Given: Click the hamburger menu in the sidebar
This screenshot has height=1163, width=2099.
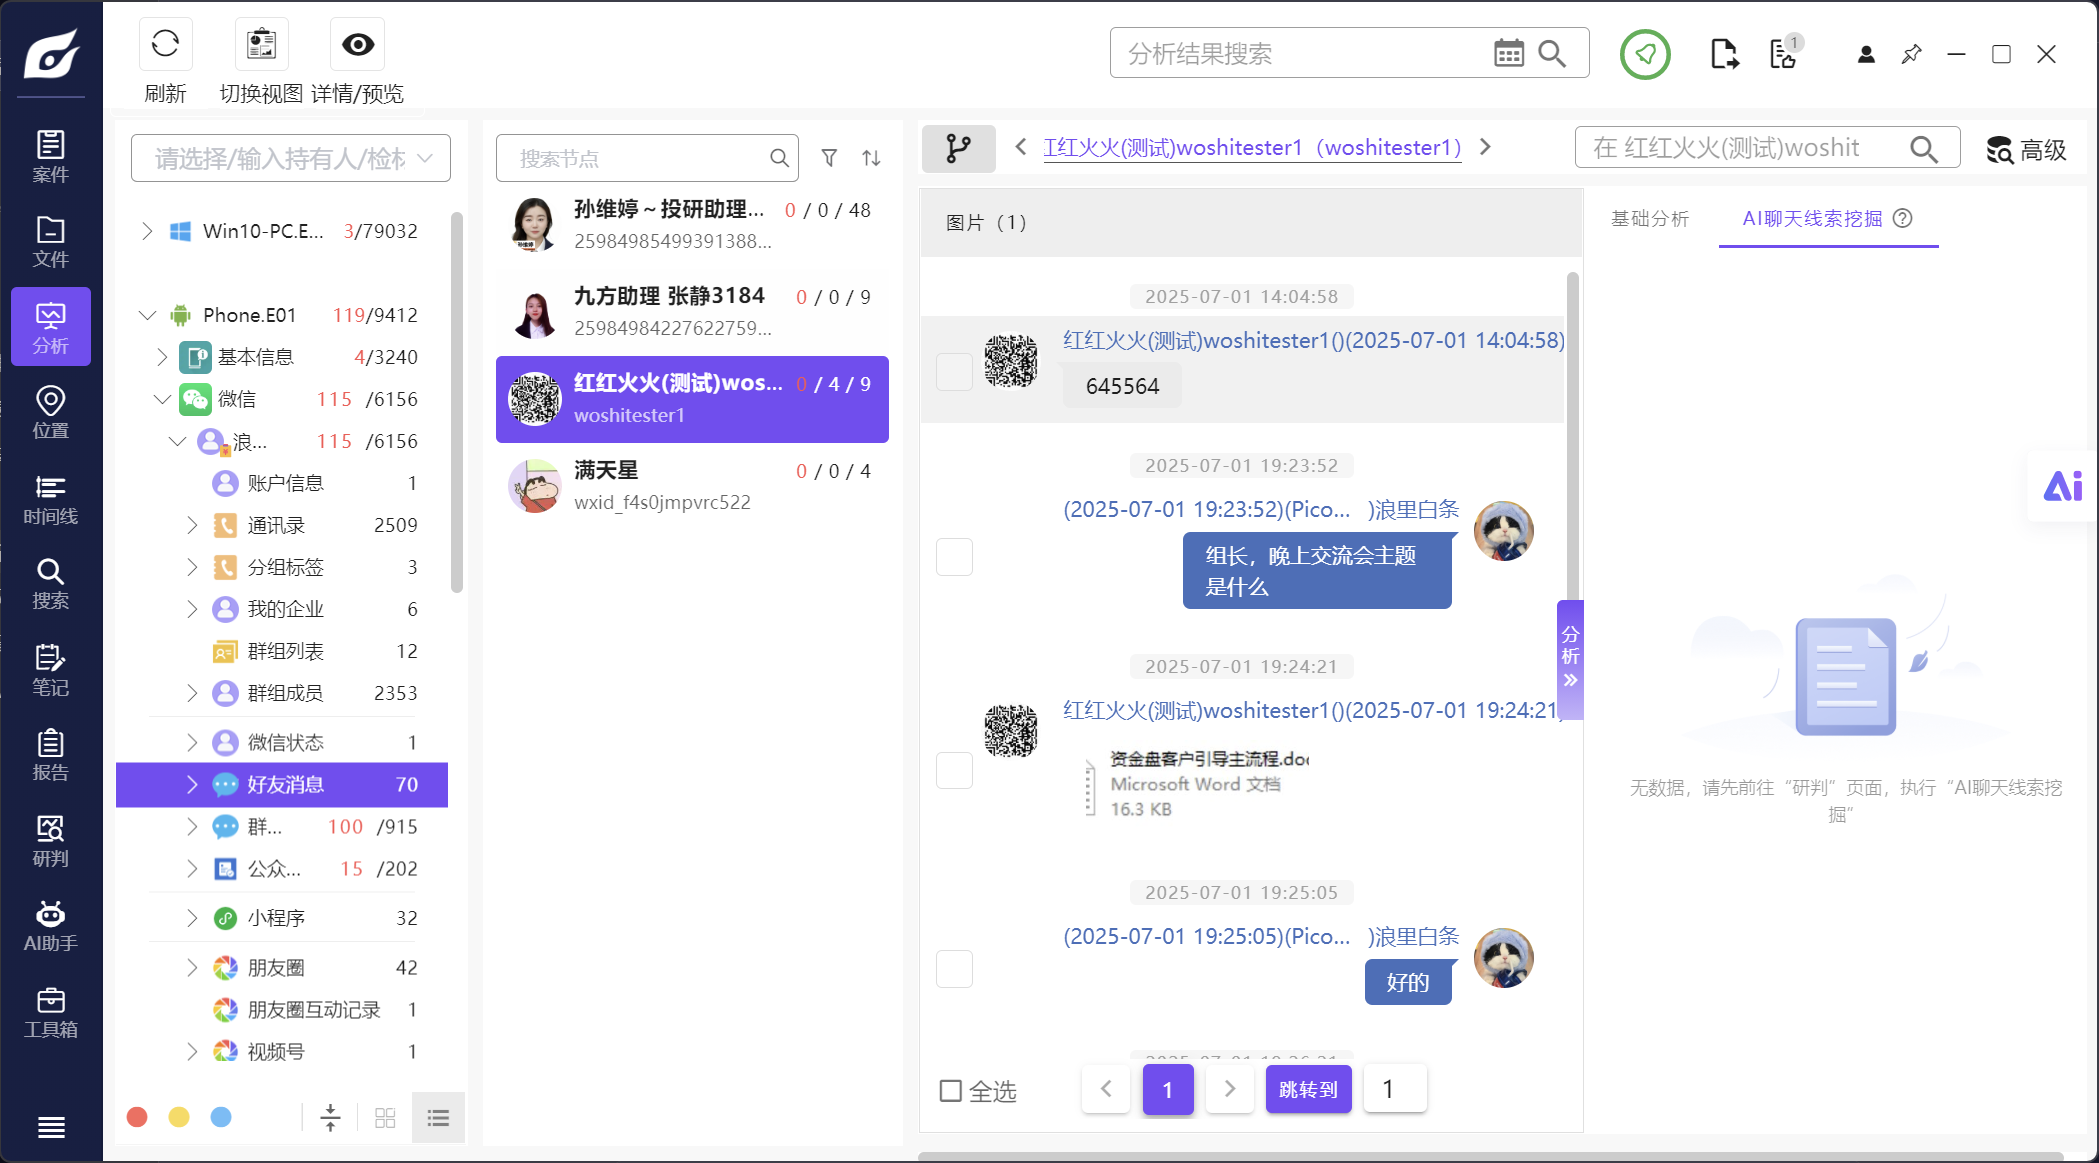Looking at the screenshot, I should pos(51,1127).
